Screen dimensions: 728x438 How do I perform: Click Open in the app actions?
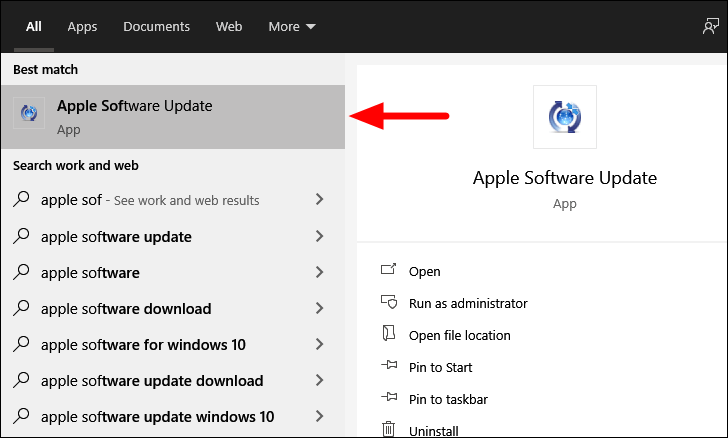click(424, 271)
